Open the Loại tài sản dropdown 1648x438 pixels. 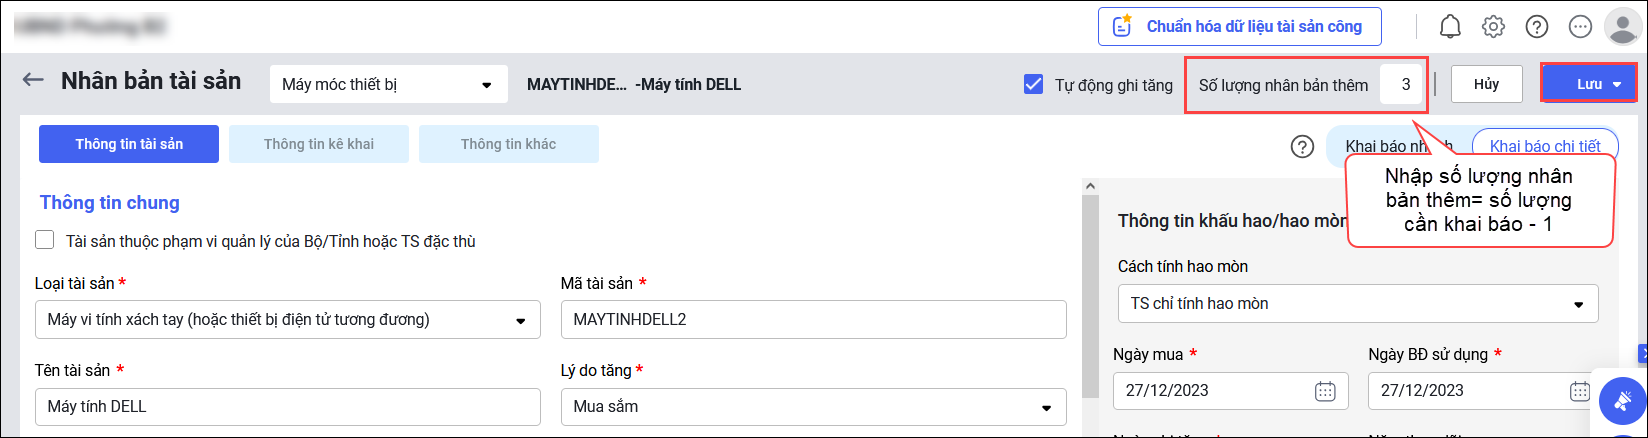click(287, 320)
